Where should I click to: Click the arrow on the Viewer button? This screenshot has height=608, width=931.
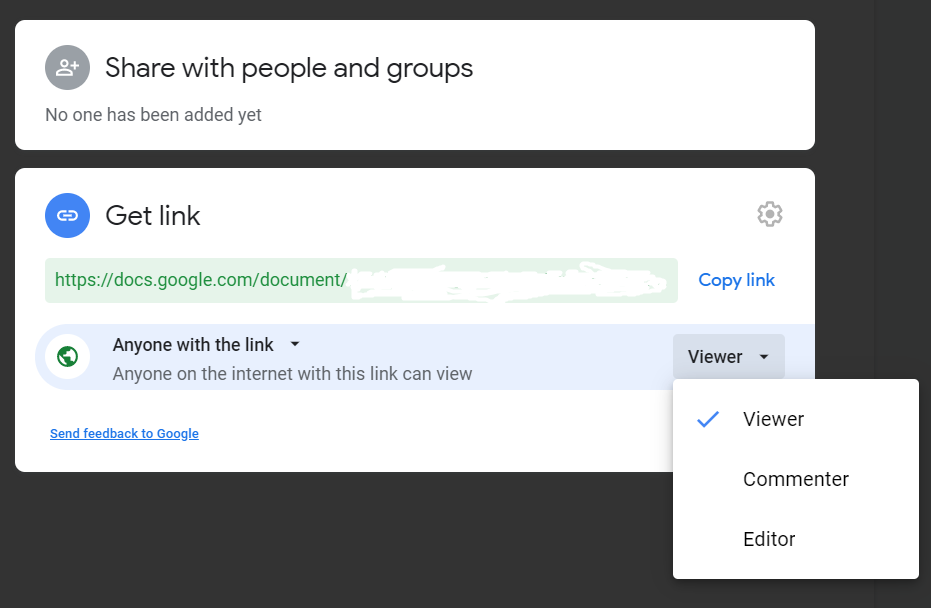764,357
